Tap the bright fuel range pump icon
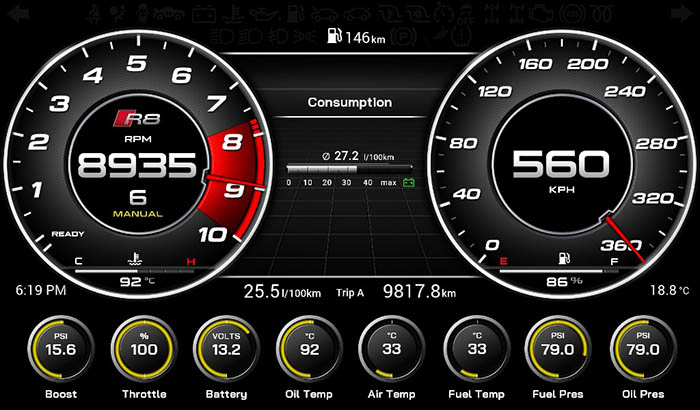This screenshot has width=700, height=410. click(x=334, y=35)
